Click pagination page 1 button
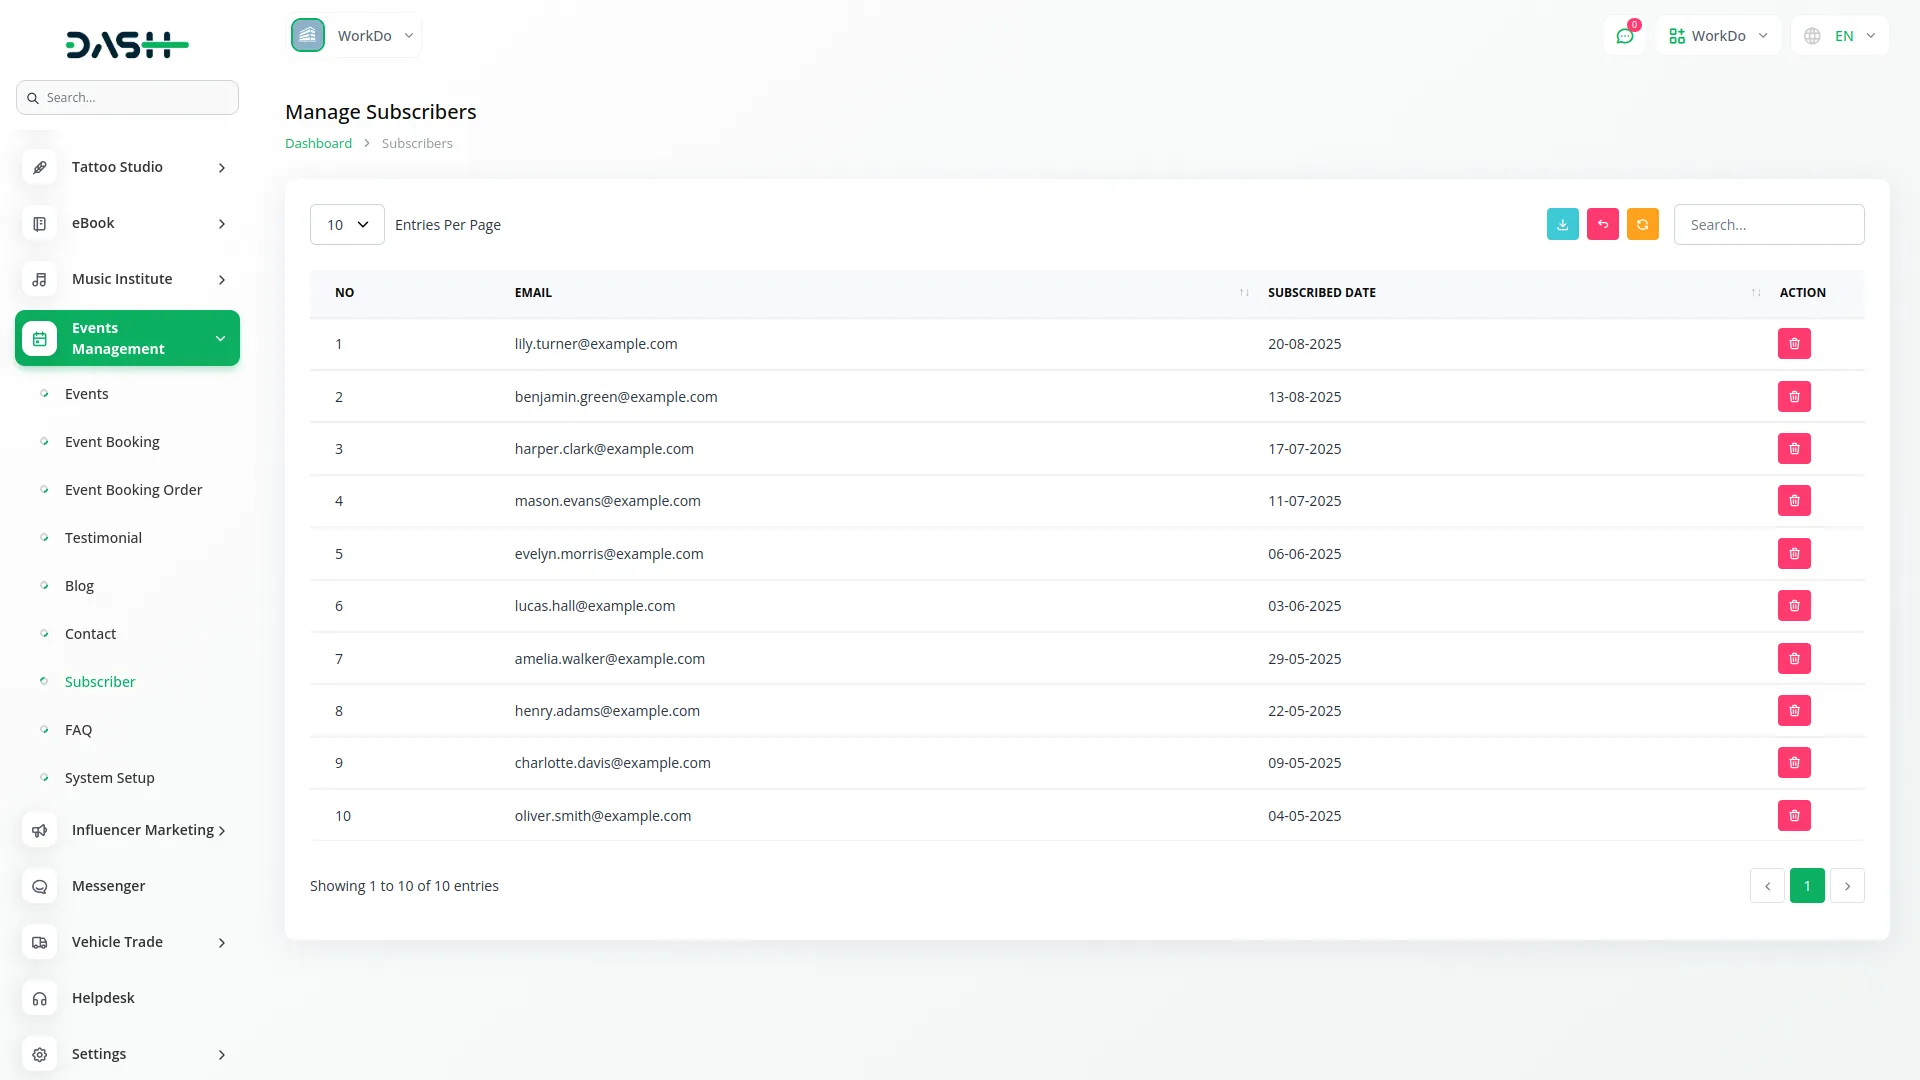This screenshot has width=1920, height=1080. click(1806, 886)
